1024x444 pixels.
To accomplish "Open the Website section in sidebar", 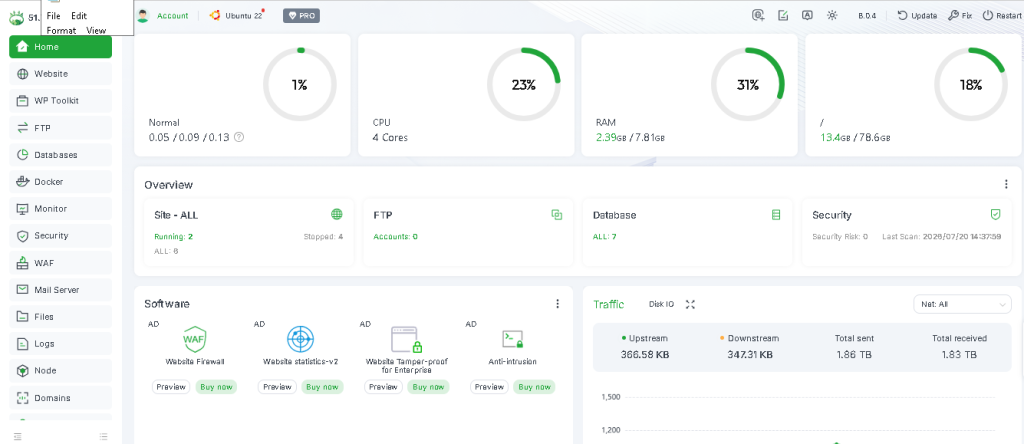I will coord(60,74).
